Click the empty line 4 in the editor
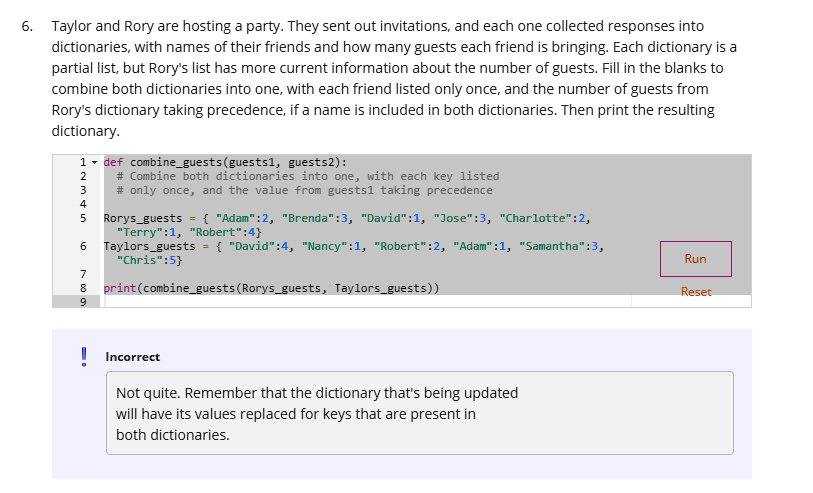813x493 pixels. (300, 204)
